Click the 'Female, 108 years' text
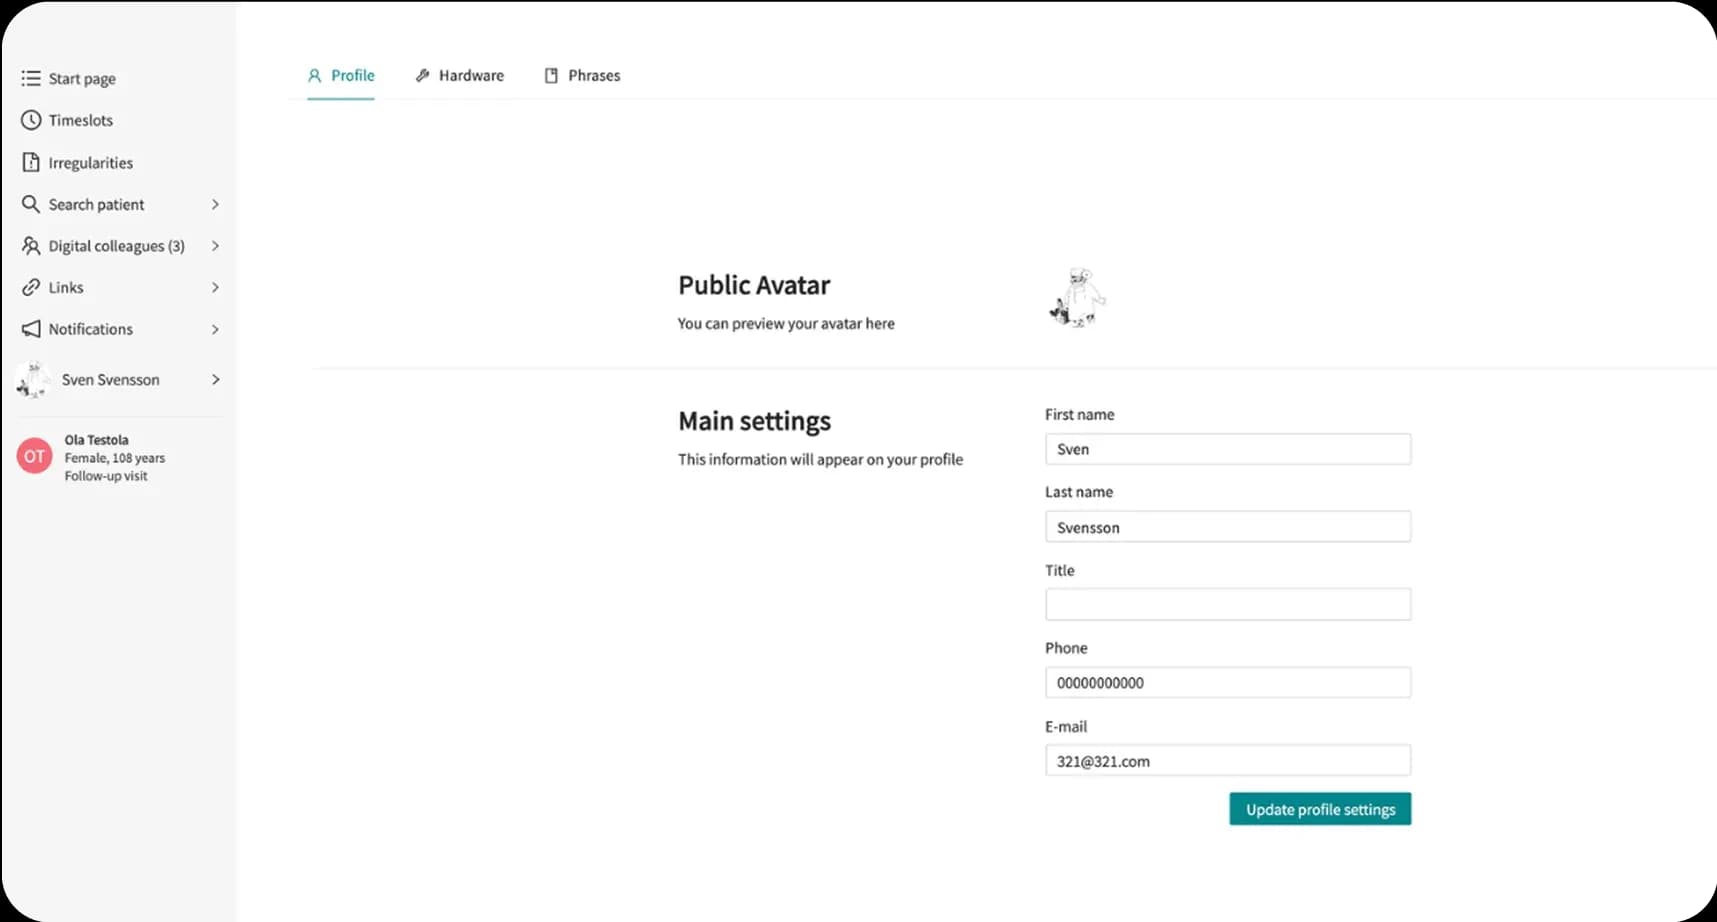Image resolution: width=1717 pixels, height=922 pixels. 115,458
